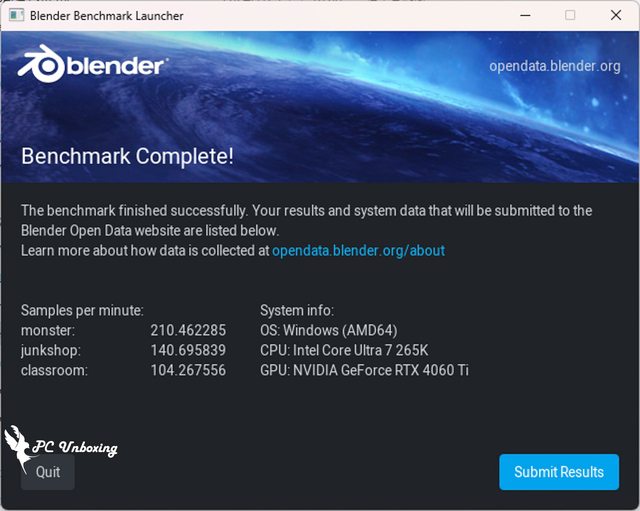Open the opendata.blender.org/about link
640x511 pixels.
coord(358,250)
